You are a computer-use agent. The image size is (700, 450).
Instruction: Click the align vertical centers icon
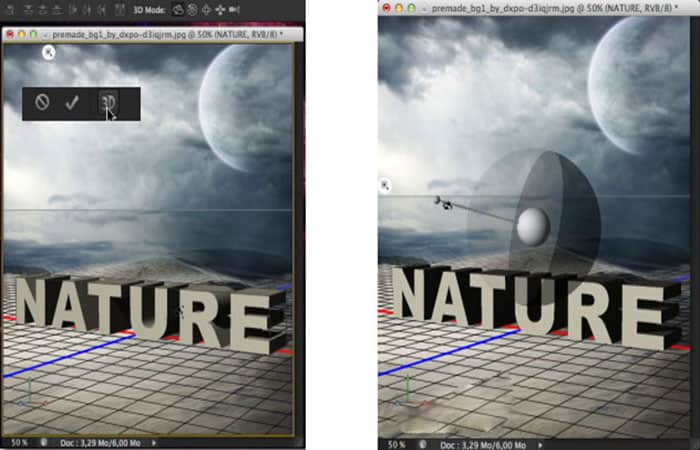pos(43,10)
